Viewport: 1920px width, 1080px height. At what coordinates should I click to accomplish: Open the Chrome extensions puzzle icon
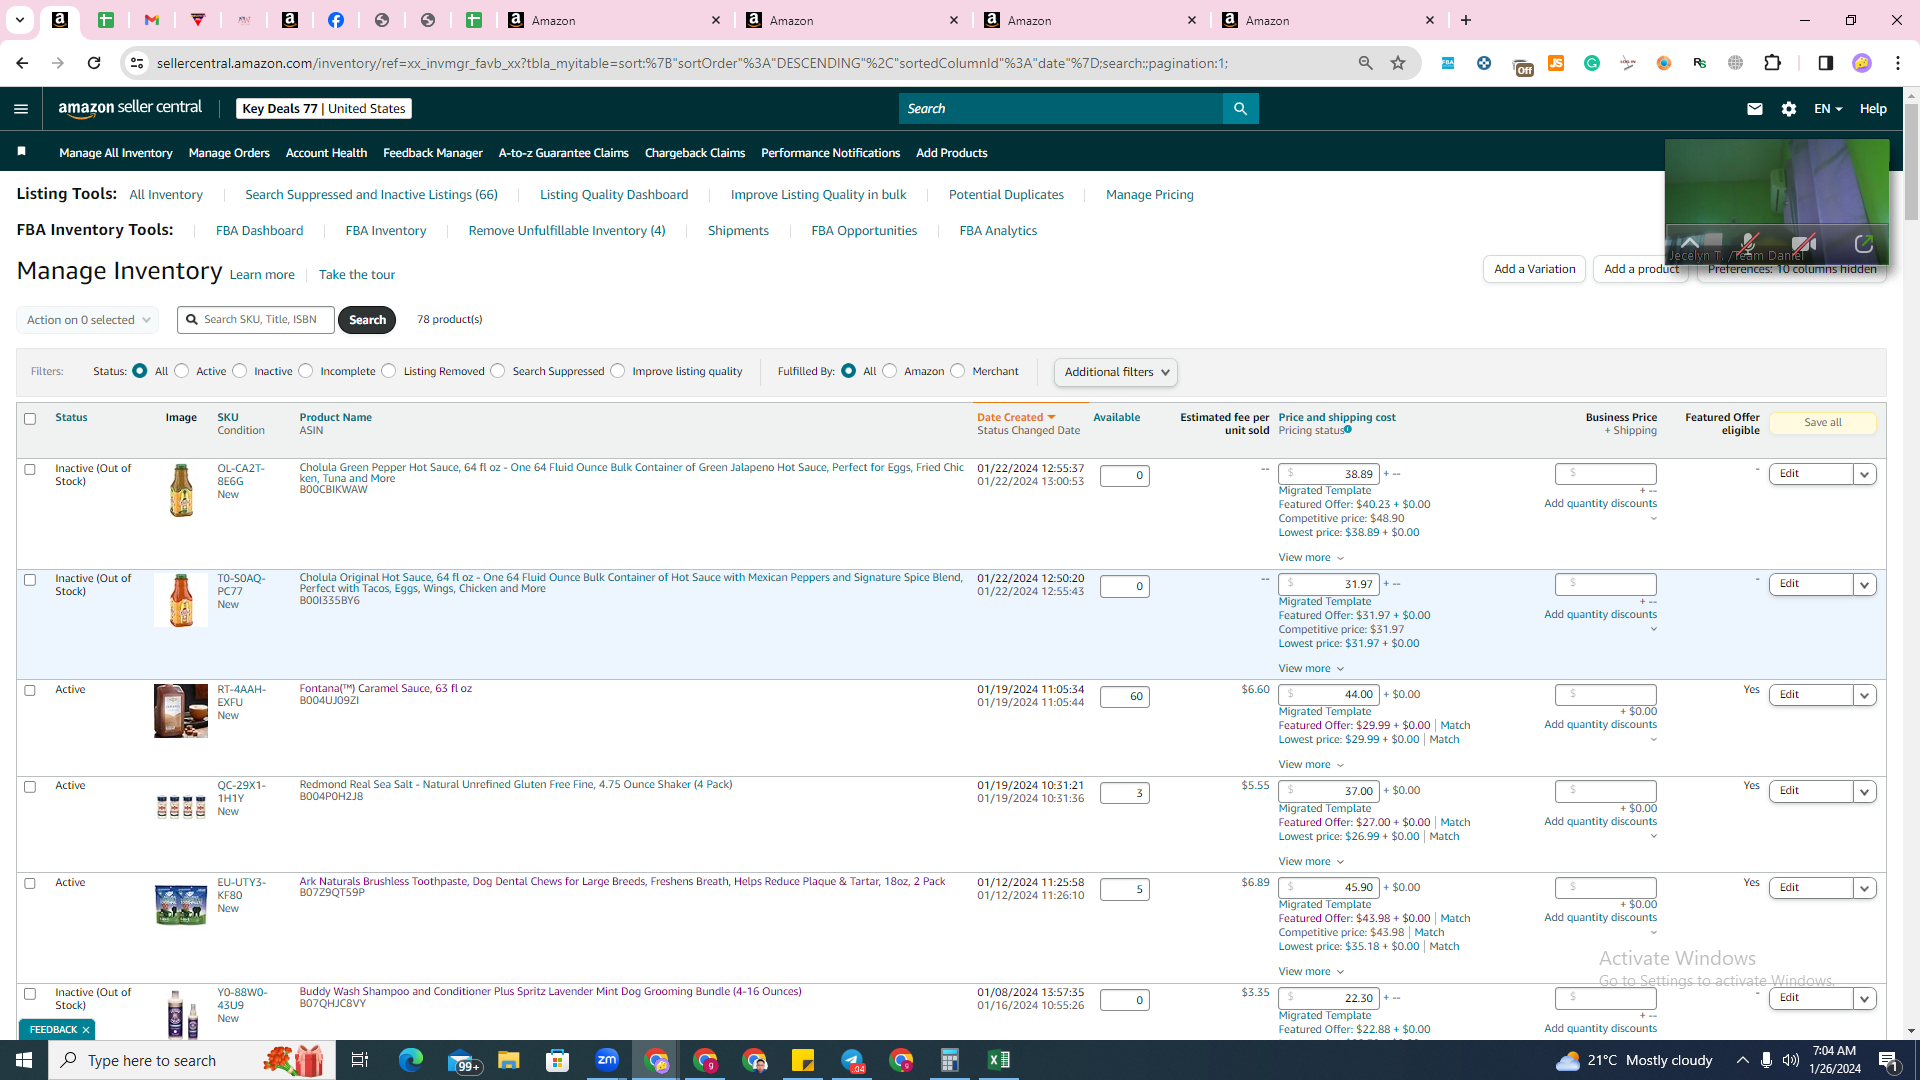(x=1773, y=63)
